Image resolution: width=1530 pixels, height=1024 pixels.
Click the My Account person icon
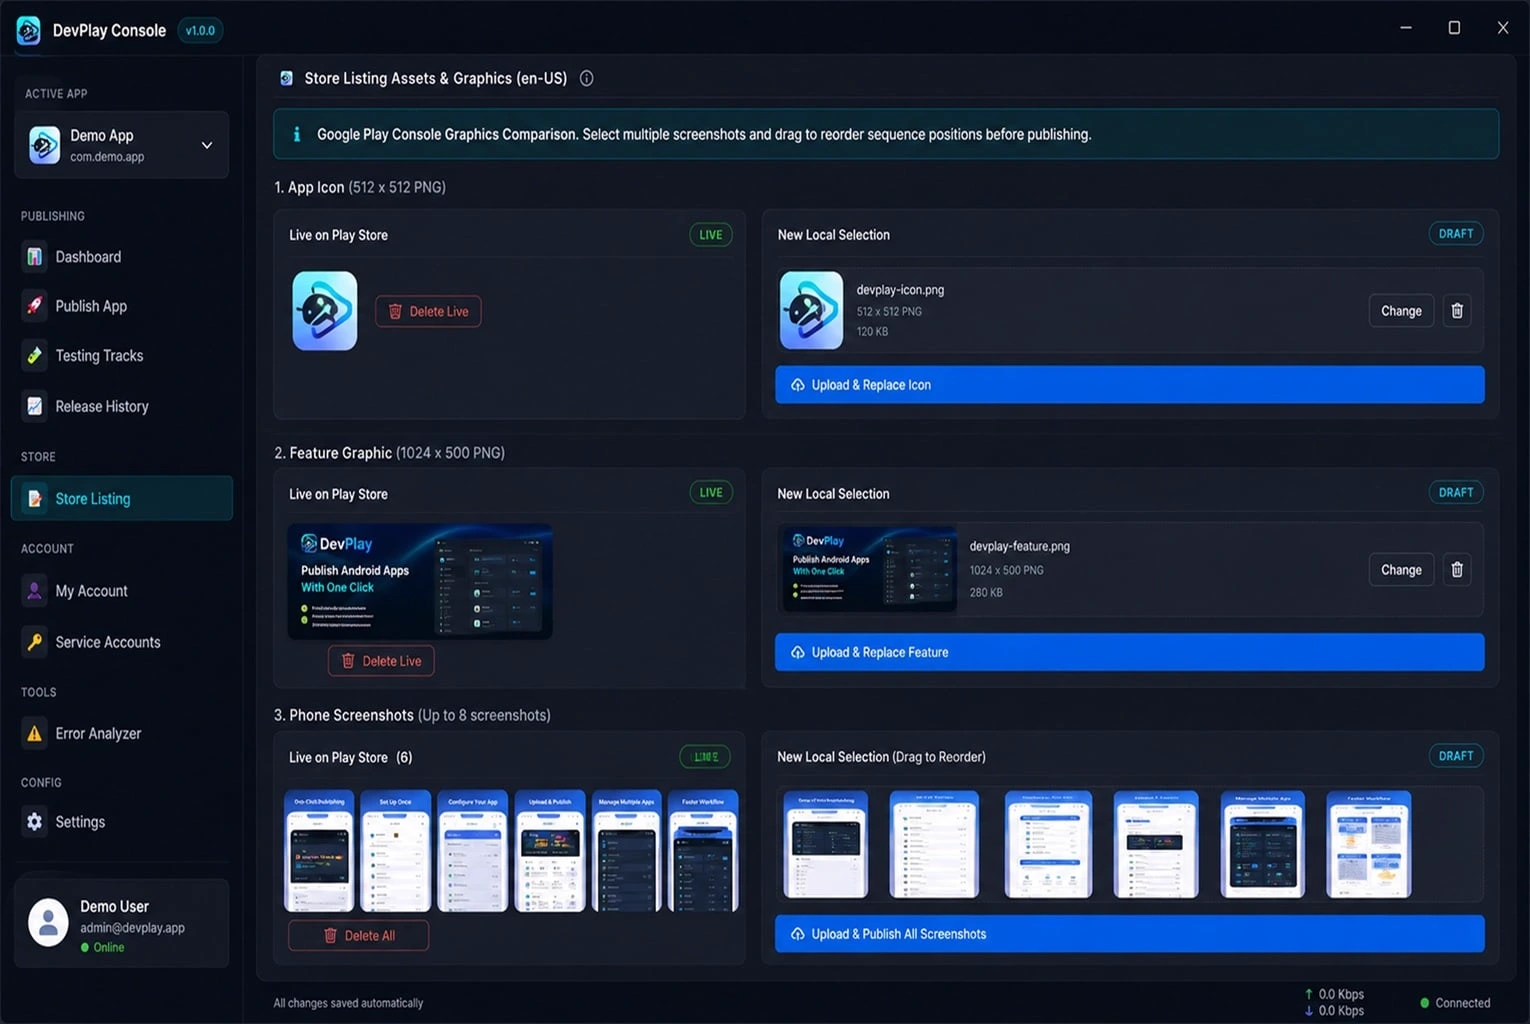pyautogui.click(x=35, y=591)
